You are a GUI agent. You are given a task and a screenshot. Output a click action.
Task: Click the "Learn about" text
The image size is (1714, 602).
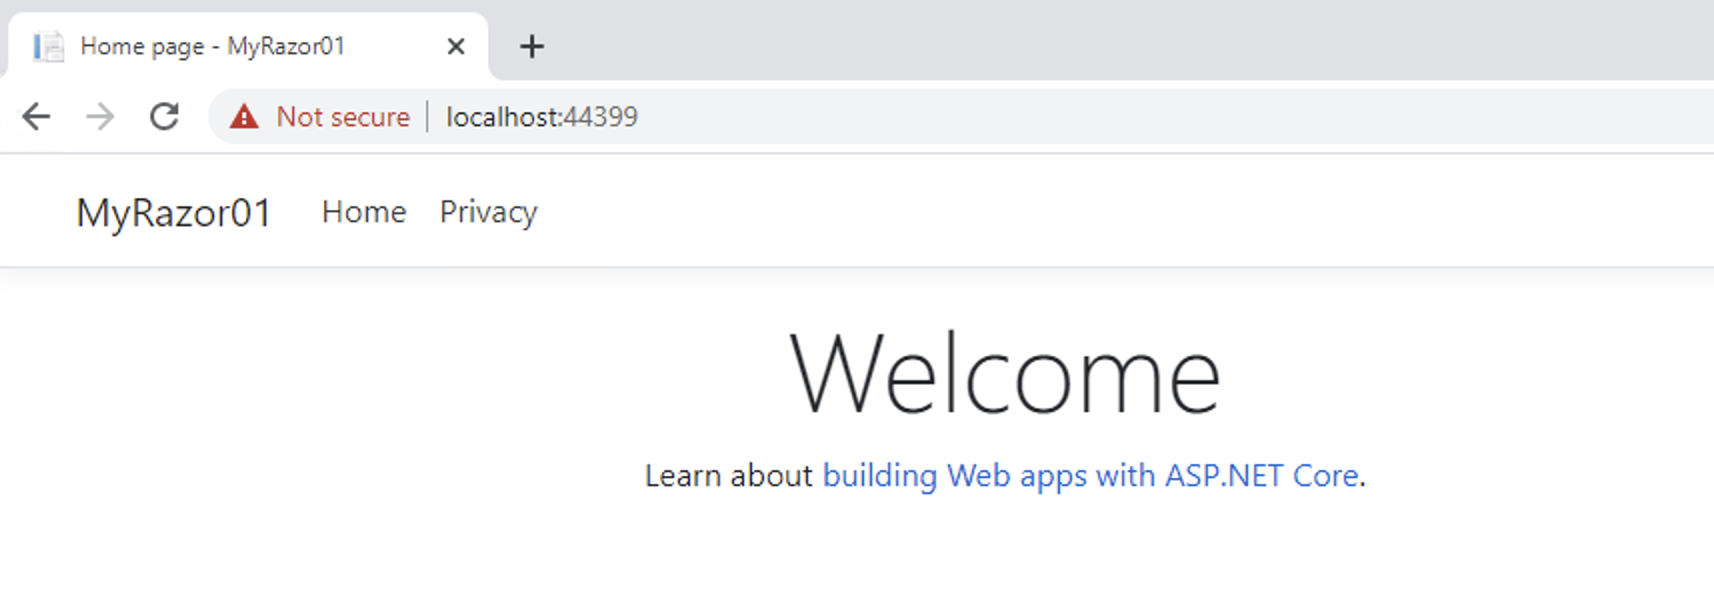(x=728, y=475)
